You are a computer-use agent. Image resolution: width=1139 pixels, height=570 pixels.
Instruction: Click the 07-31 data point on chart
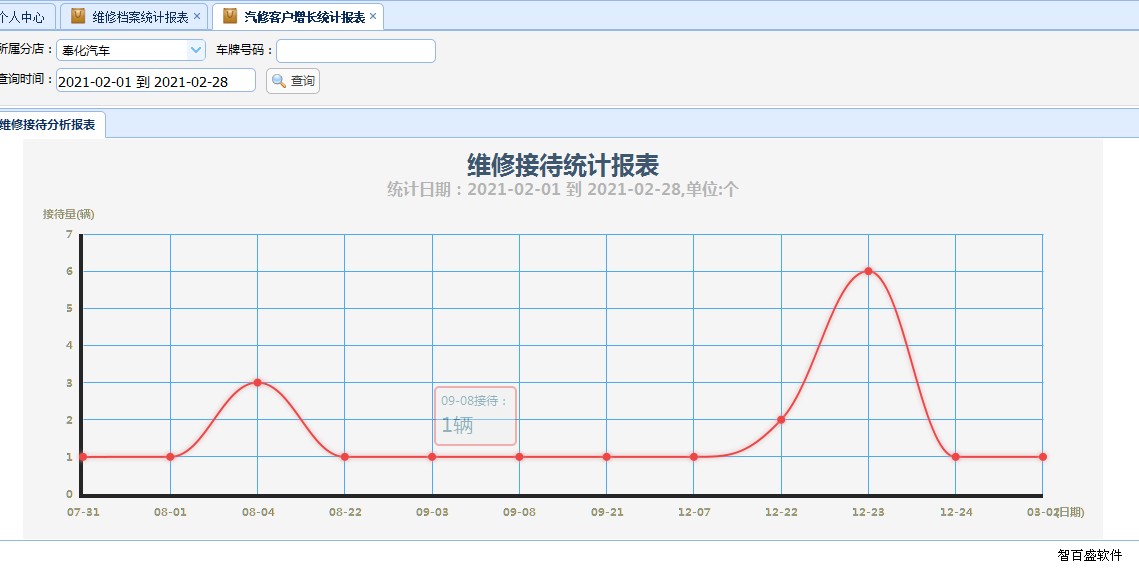(83, 457)
